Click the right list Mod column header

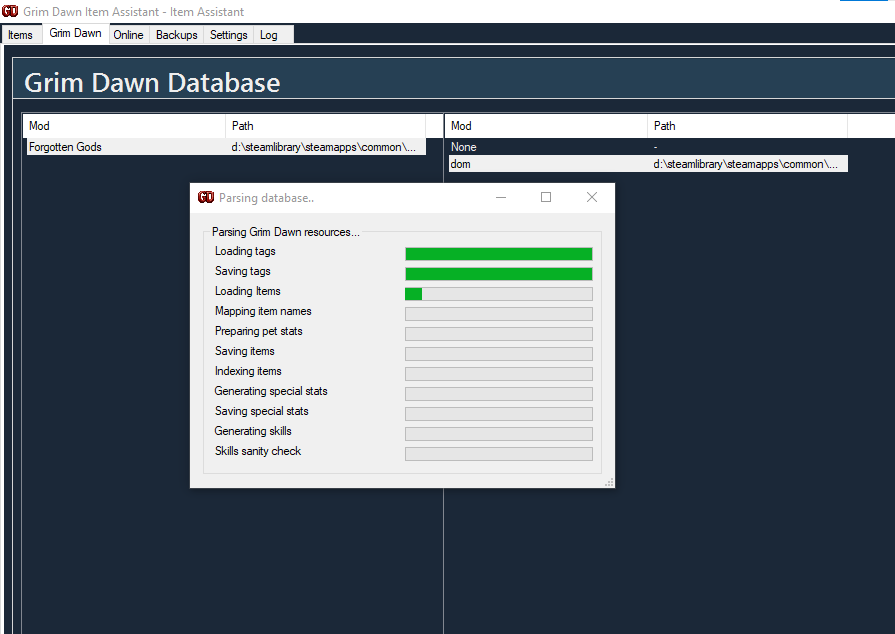pos(546,126)
